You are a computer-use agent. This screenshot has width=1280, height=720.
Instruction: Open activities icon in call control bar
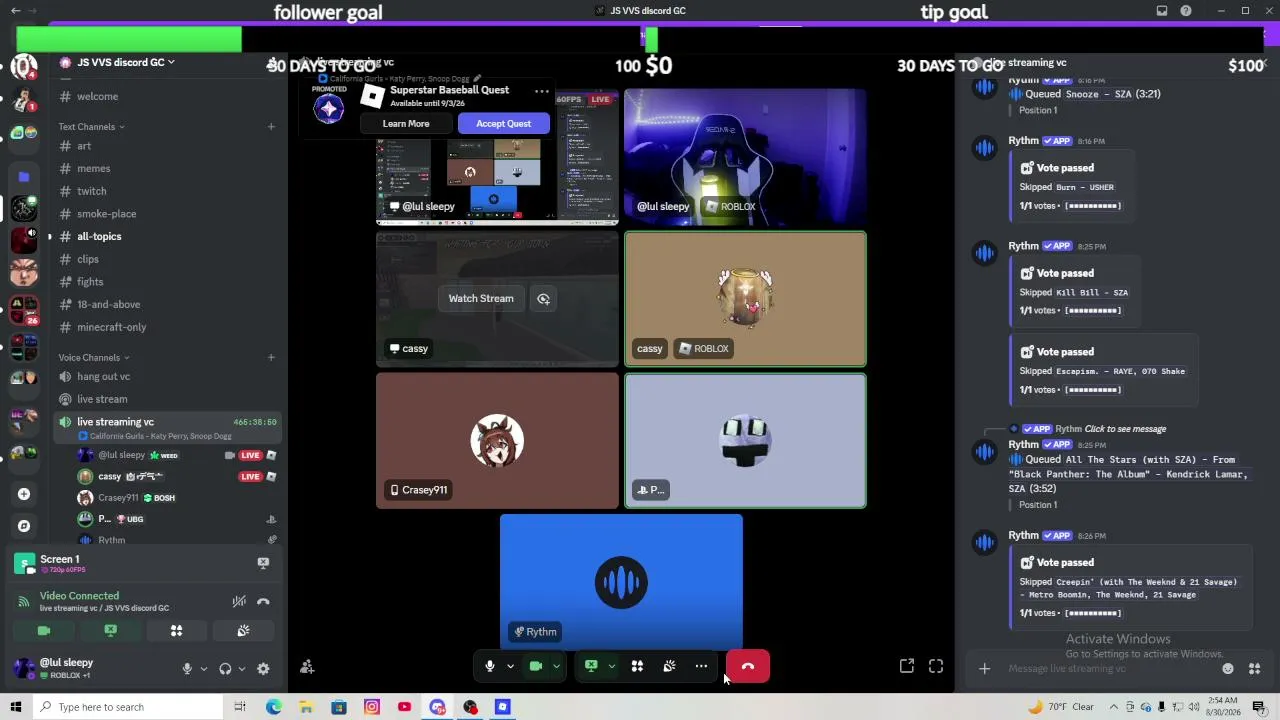[637, 666]
